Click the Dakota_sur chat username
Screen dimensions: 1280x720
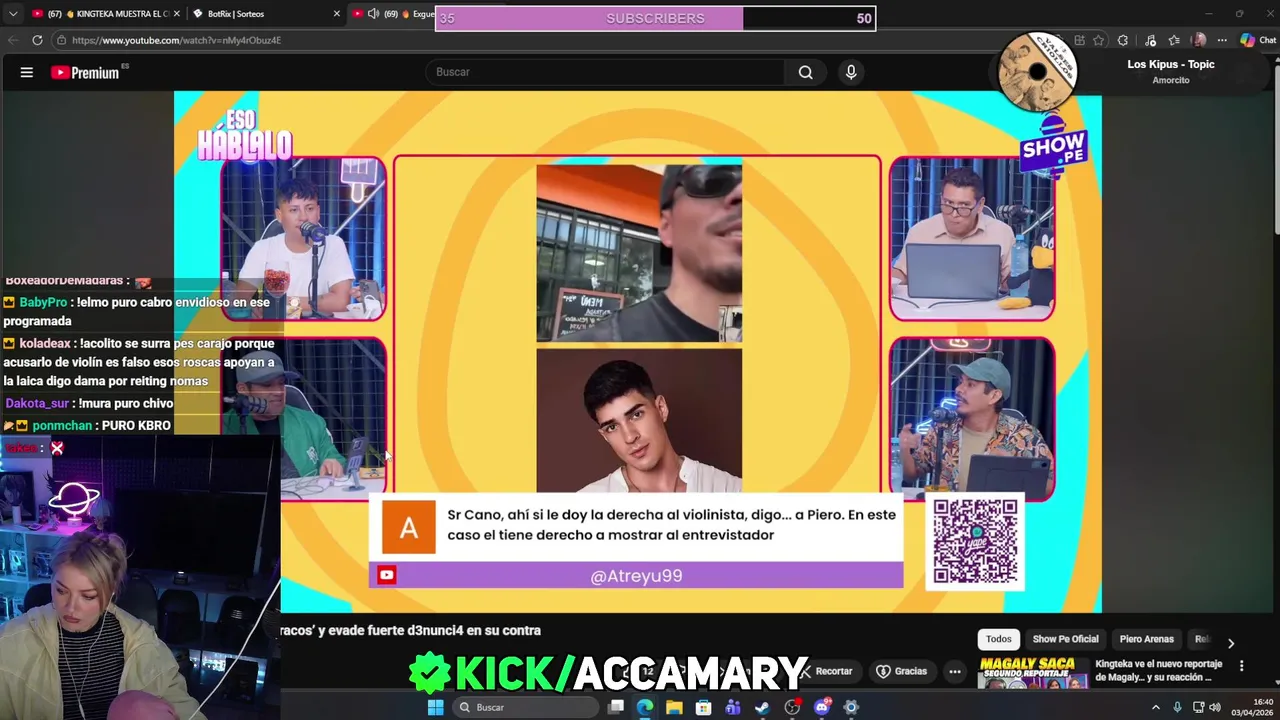pyautogui.click(x=37, y=403)
